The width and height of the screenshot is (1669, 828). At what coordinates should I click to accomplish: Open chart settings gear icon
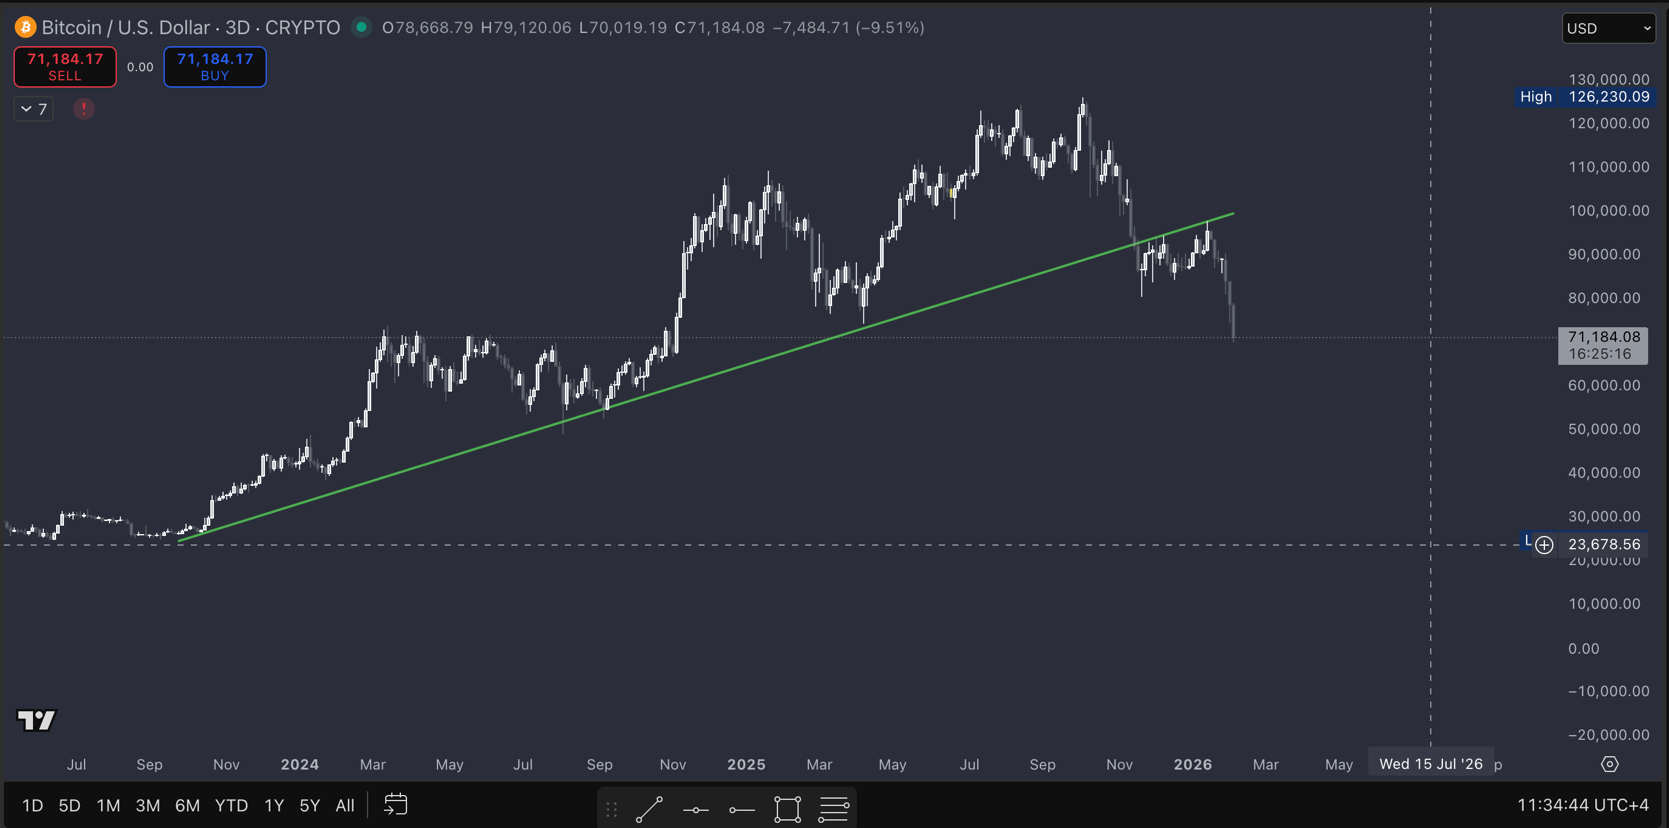point(1609,764)
